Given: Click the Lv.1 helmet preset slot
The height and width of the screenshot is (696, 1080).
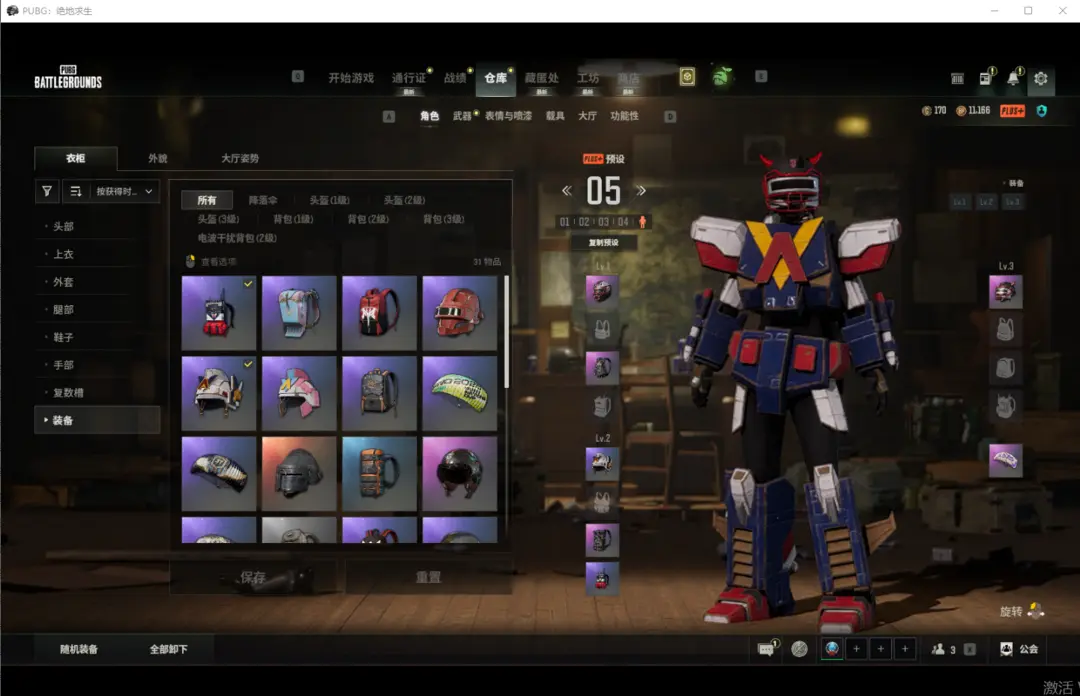Looking at the screenshot, I should 602,291.
